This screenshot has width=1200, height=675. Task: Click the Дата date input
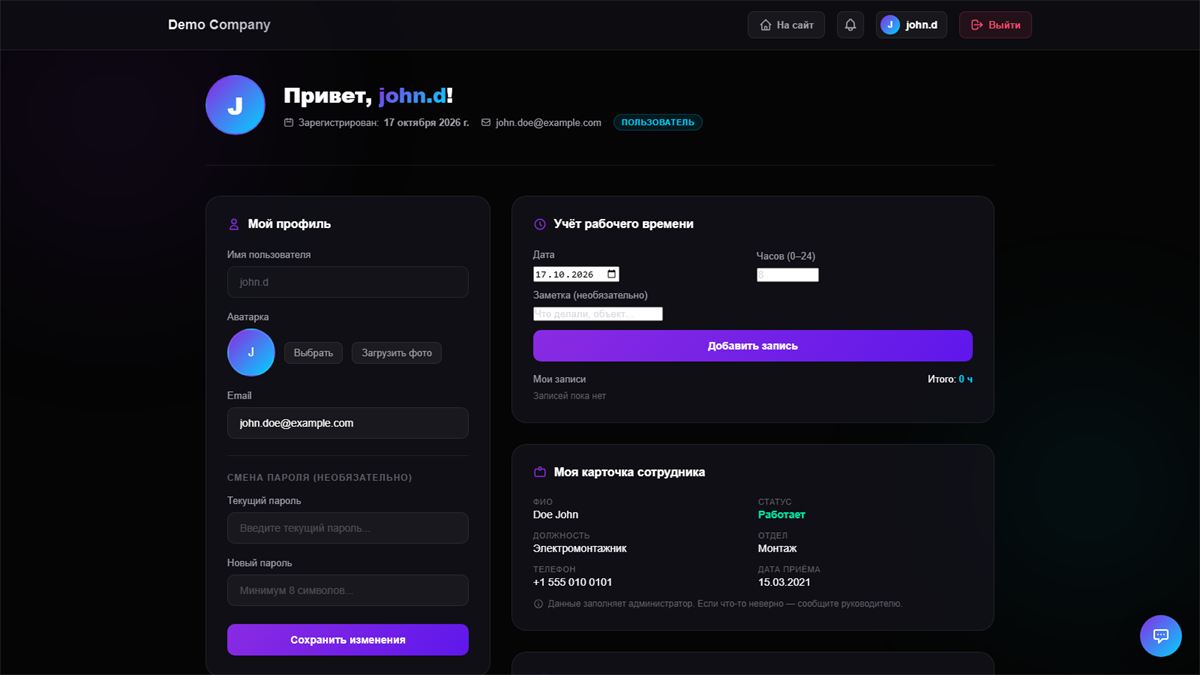(x=576, y=274)
